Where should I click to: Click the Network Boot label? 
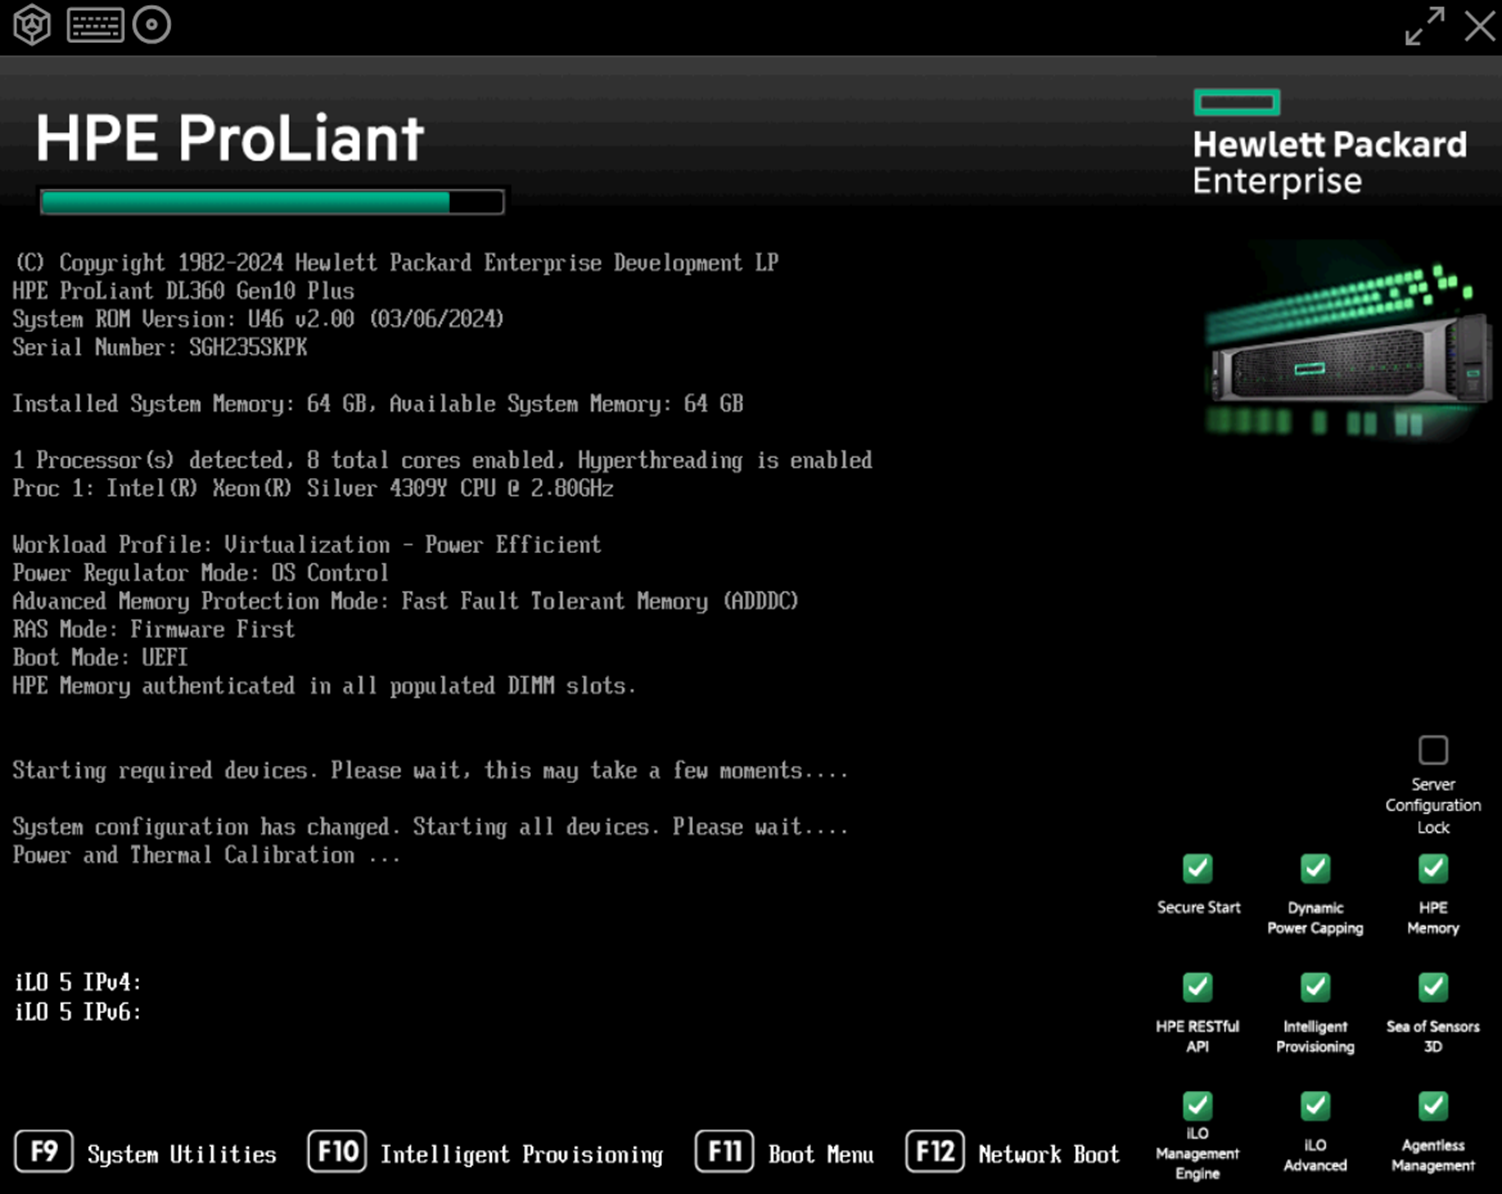tap(1049, 1154)
